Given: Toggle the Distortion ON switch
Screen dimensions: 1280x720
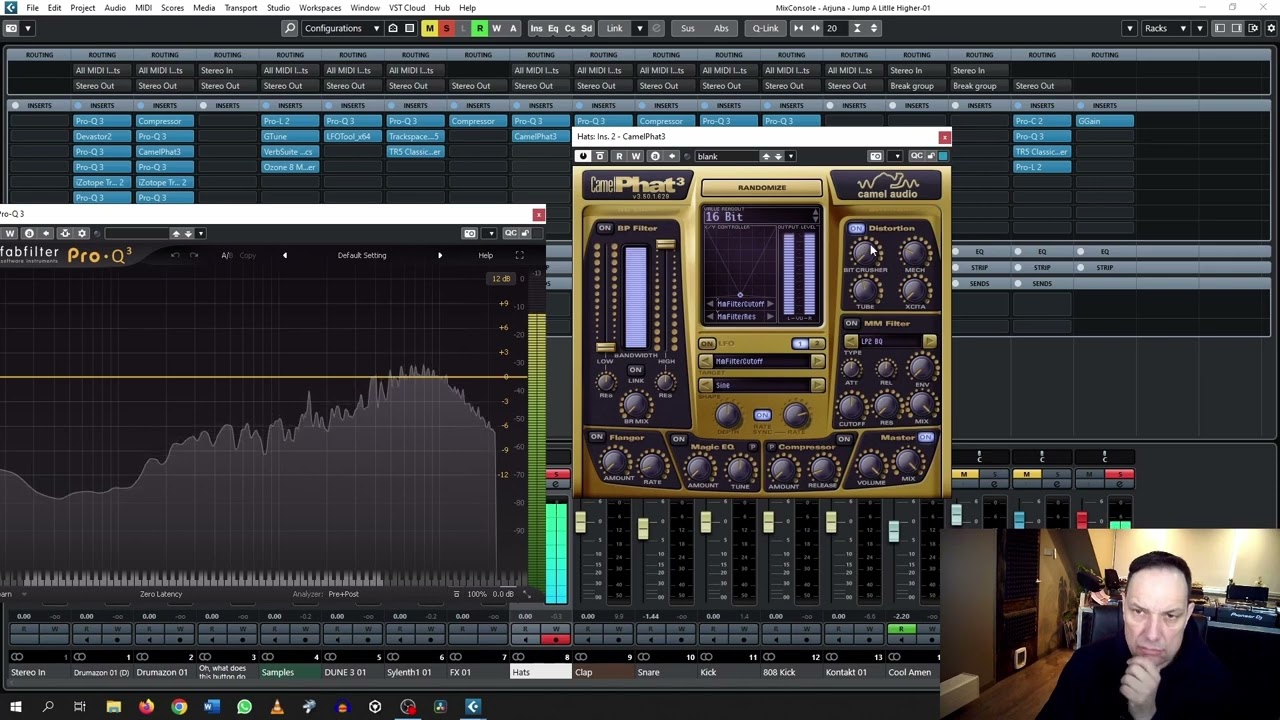Looking at the screenshot, I should [857, 228].
